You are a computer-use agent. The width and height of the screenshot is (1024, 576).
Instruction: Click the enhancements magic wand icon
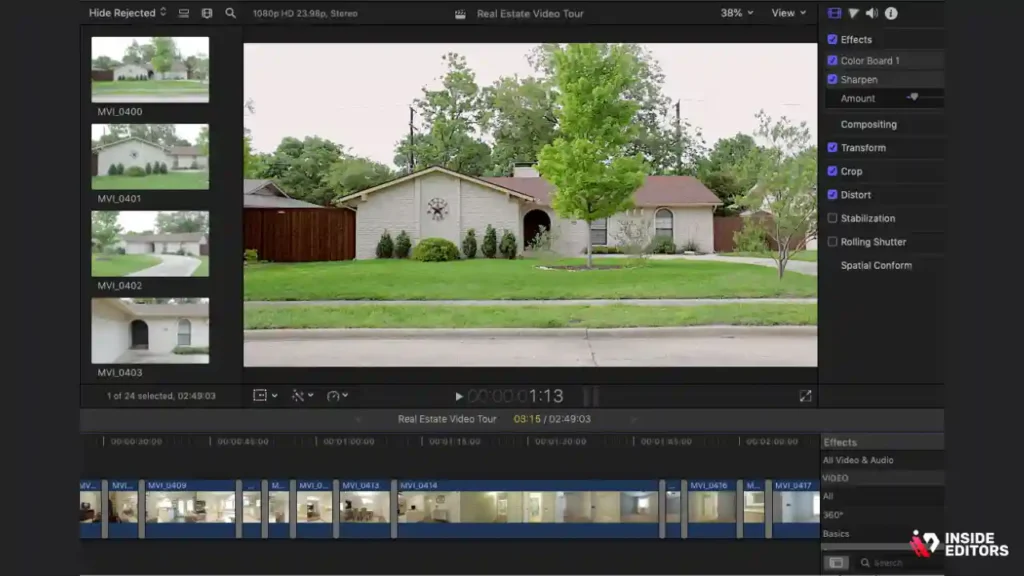(298, 396)
